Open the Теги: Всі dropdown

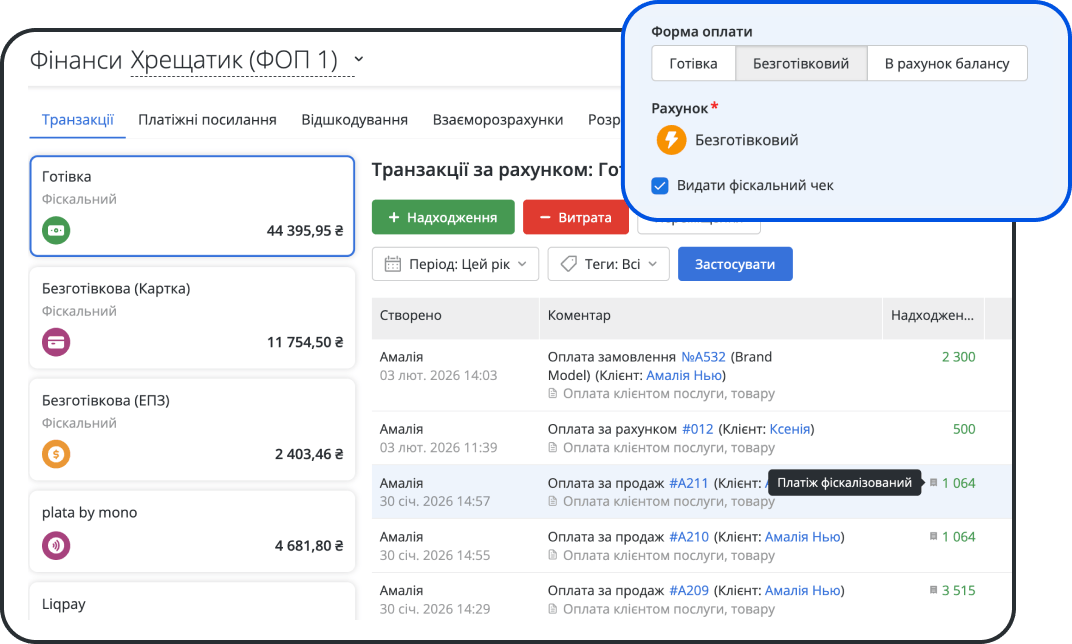608,264
